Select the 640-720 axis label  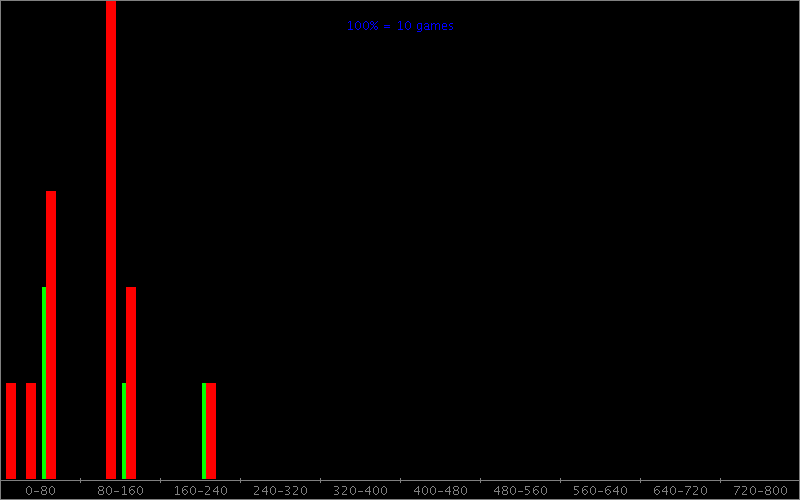click(681, 491)
